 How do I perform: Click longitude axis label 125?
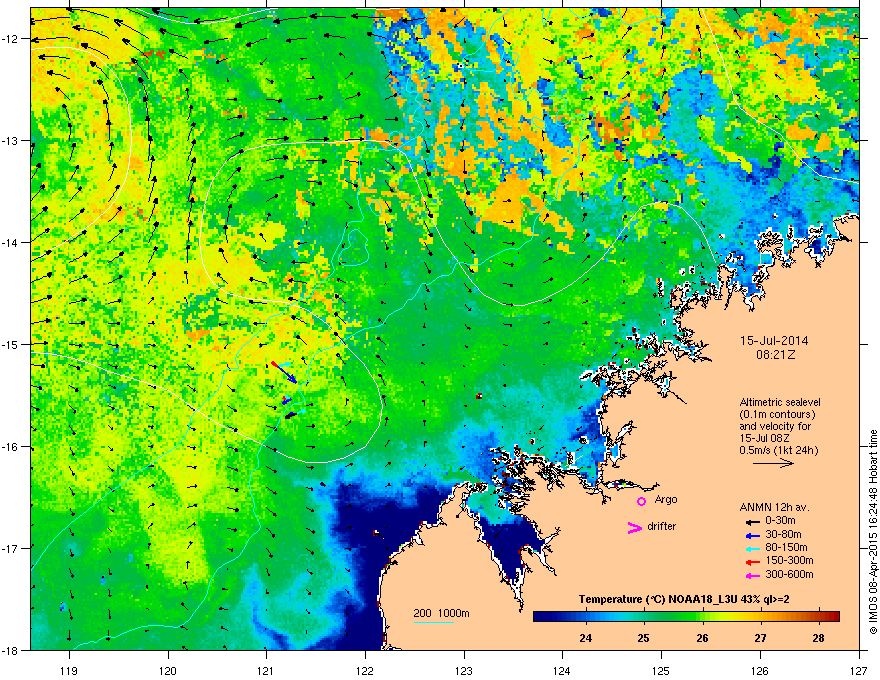pyautogui.click(x=661, y=670)
